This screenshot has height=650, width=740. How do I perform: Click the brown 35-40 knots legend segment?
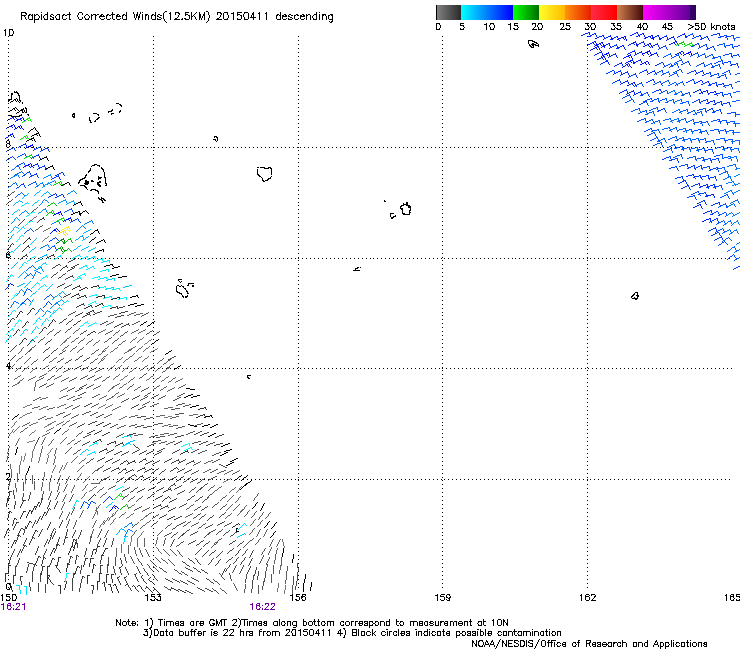(x=630, y=12)
